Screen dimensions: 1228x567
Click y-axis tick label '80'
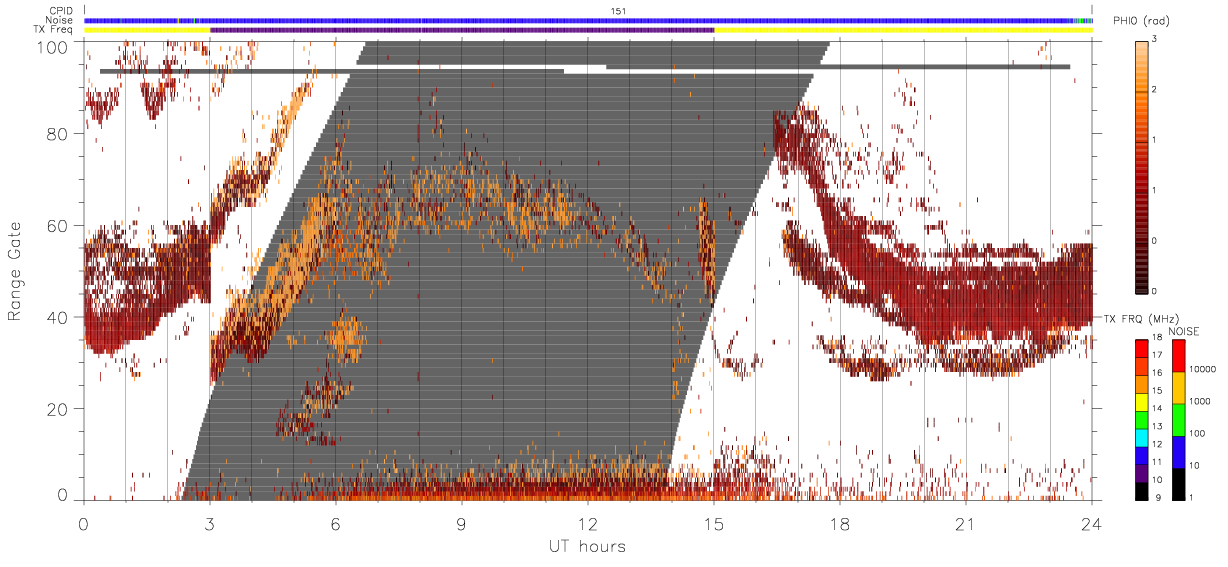pyautogui.click(x=60, y=135)
